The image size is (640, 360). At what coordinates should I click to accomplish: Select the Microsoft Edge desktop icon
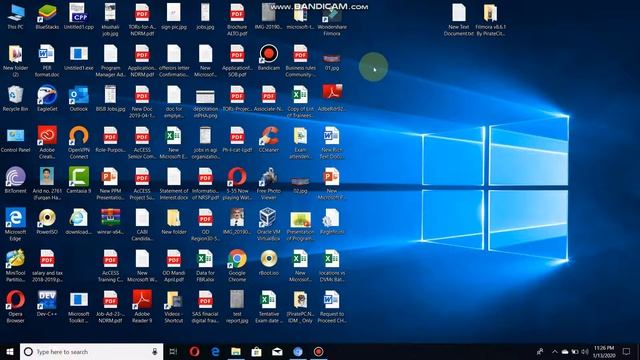coord(16,224)
